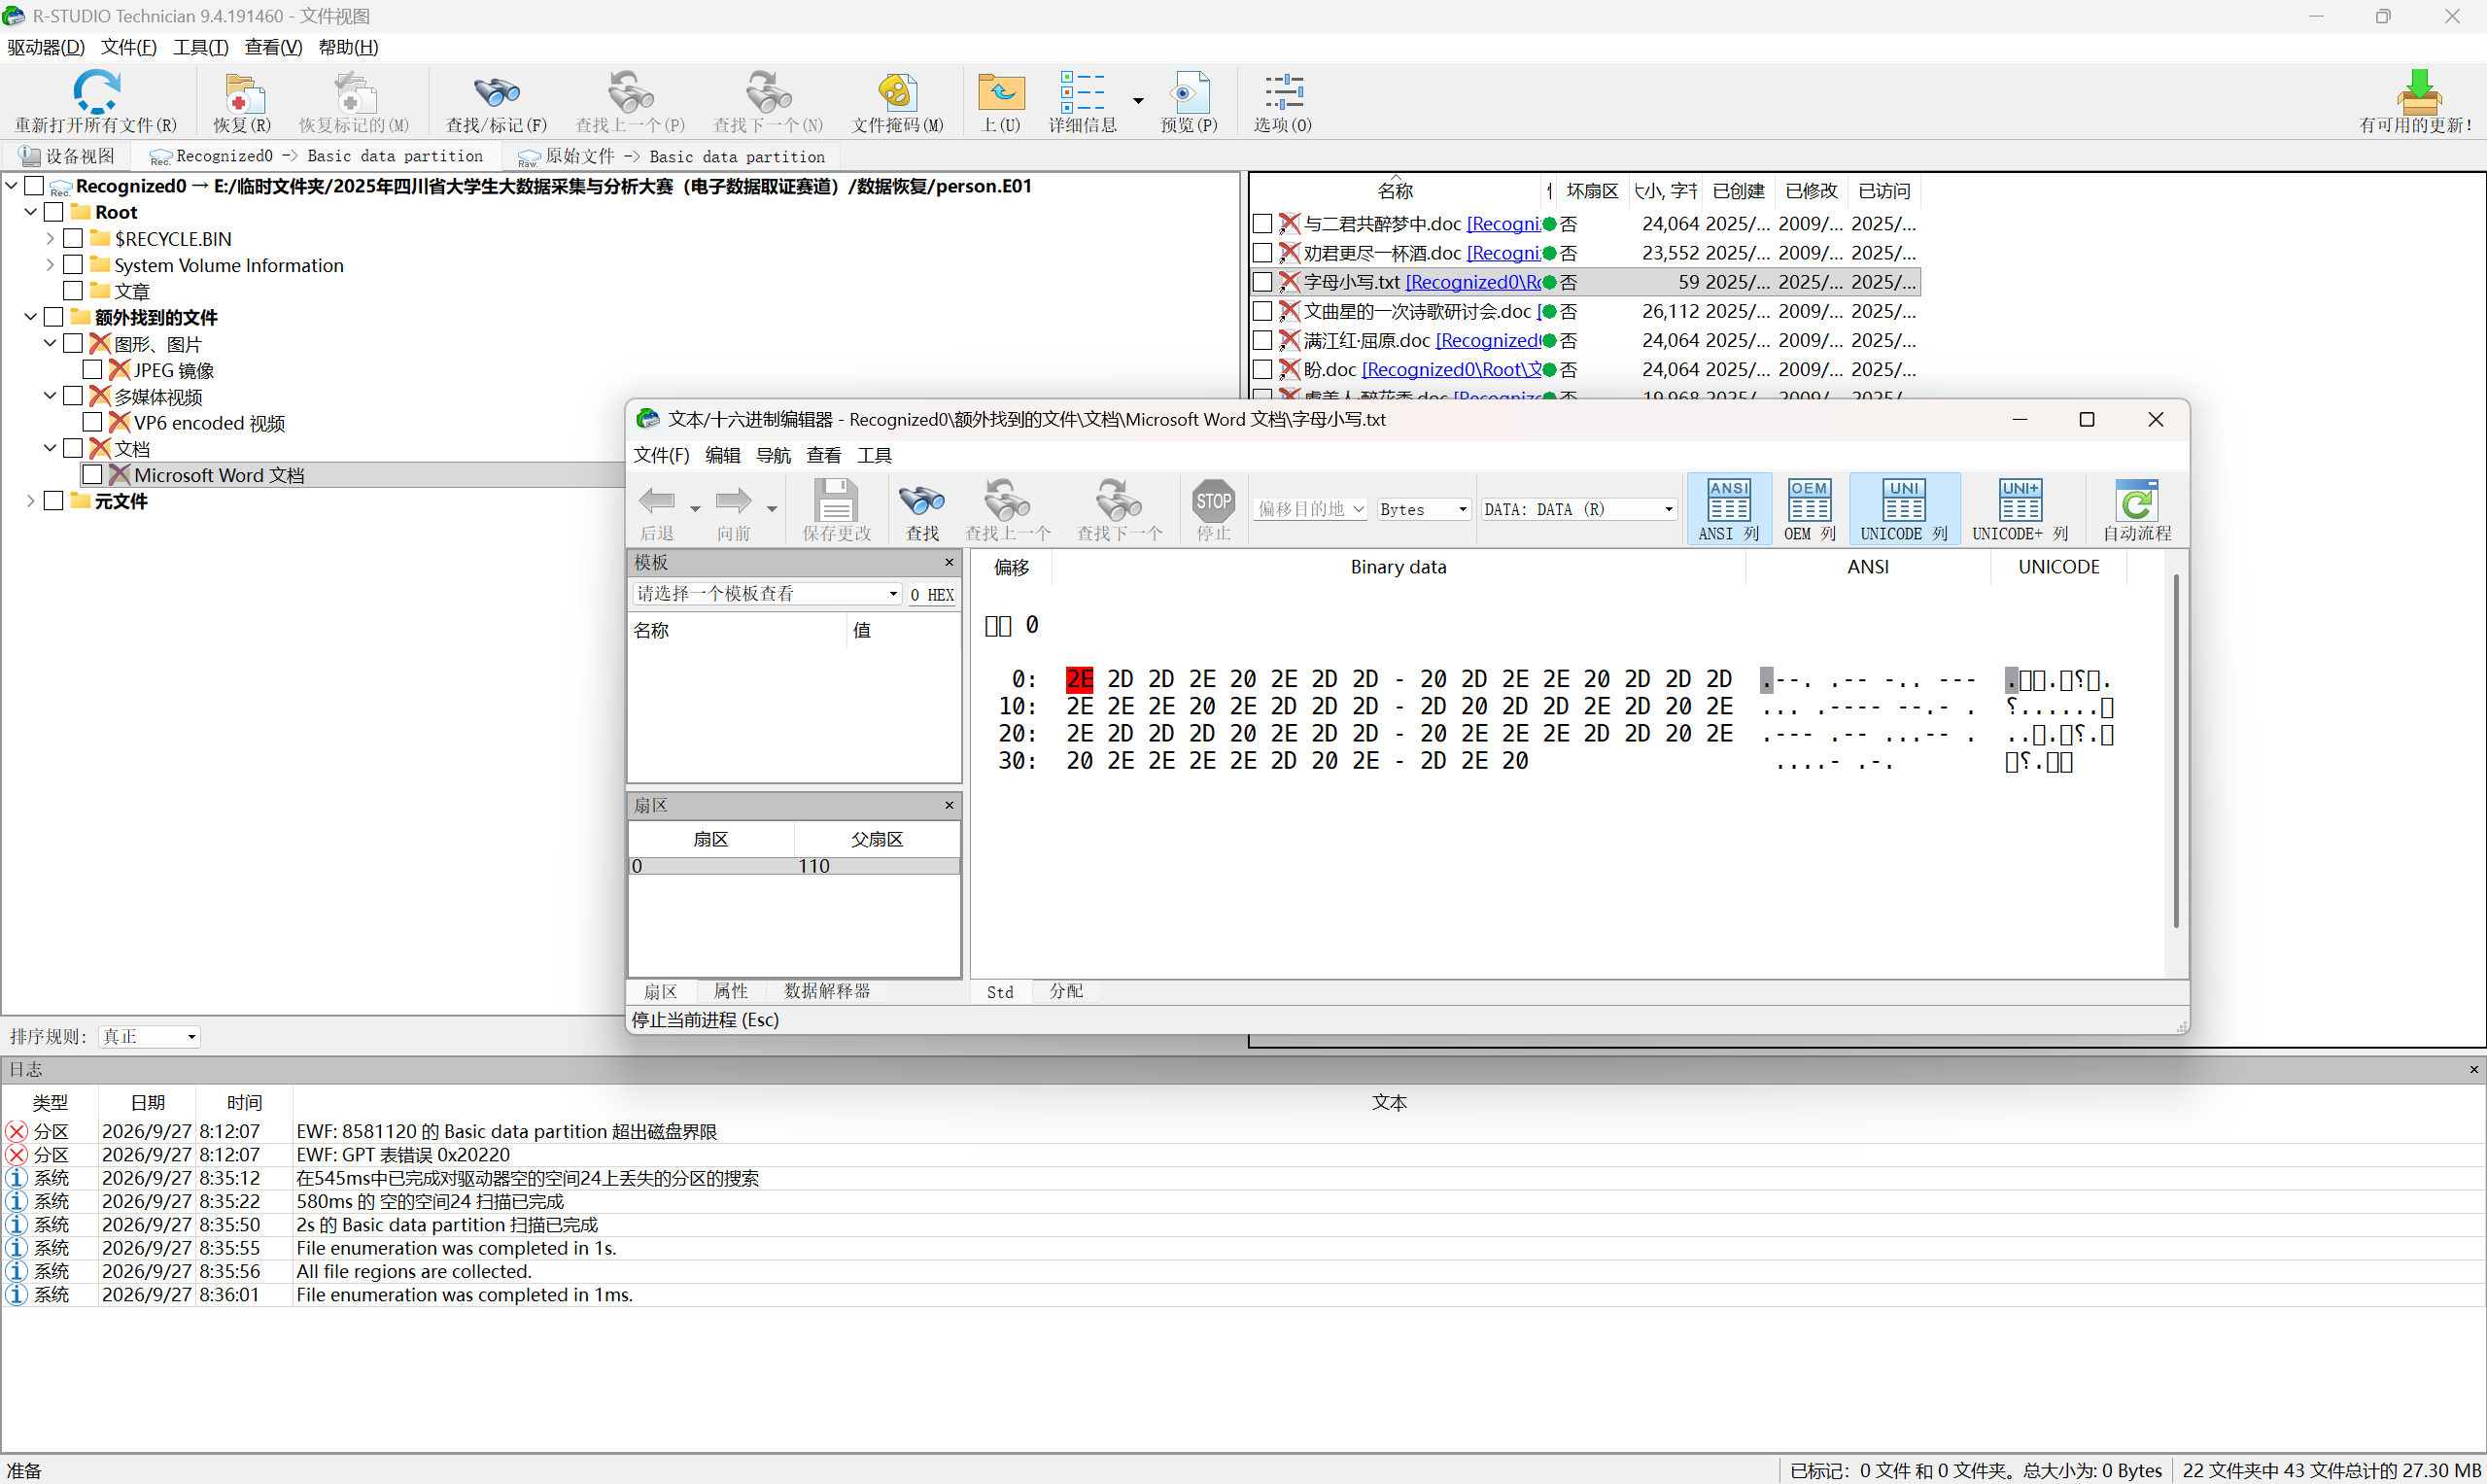The image size is (2487, 1484).
Task: Click the 偏移目的地 offset input field
Action: coord(1309,509)
